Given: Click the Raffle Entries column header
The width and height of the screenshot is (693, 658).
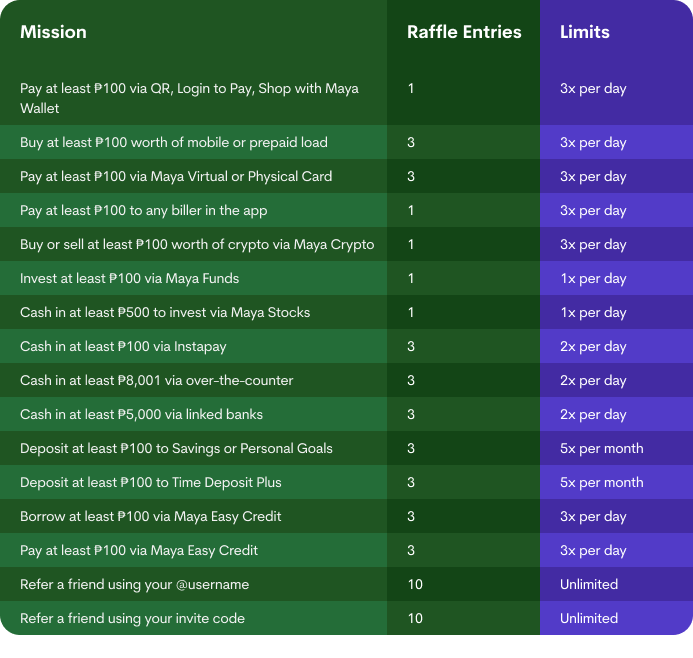Looking at the screenshot, I should (464, 32).
